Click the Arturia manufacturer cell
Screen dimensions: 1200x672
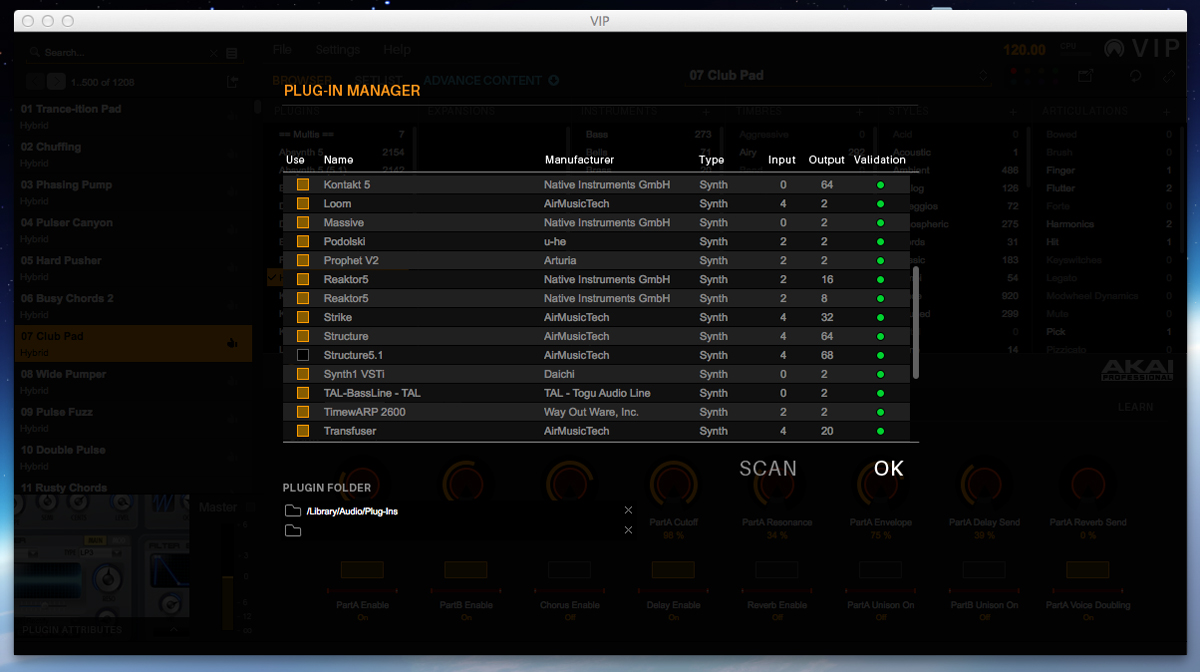pos(560,261)
